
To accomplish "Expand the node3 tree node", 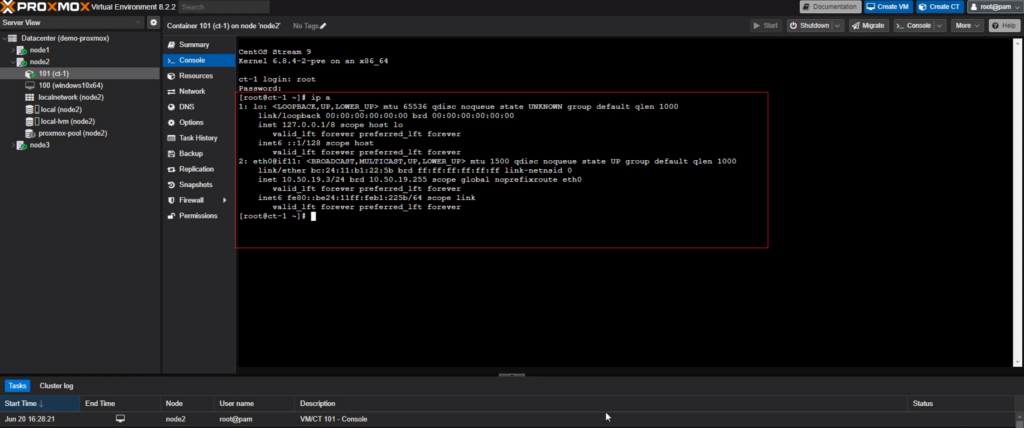I will pyautogui.click(x=12, y=145).
